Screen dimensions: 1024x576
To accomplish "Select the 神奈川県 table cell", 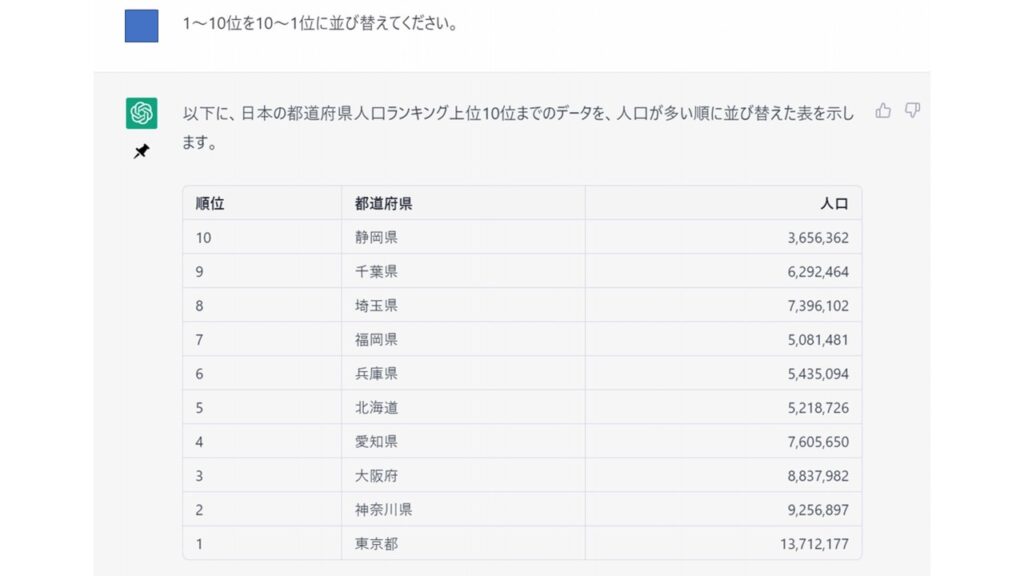I will point(384,510).
